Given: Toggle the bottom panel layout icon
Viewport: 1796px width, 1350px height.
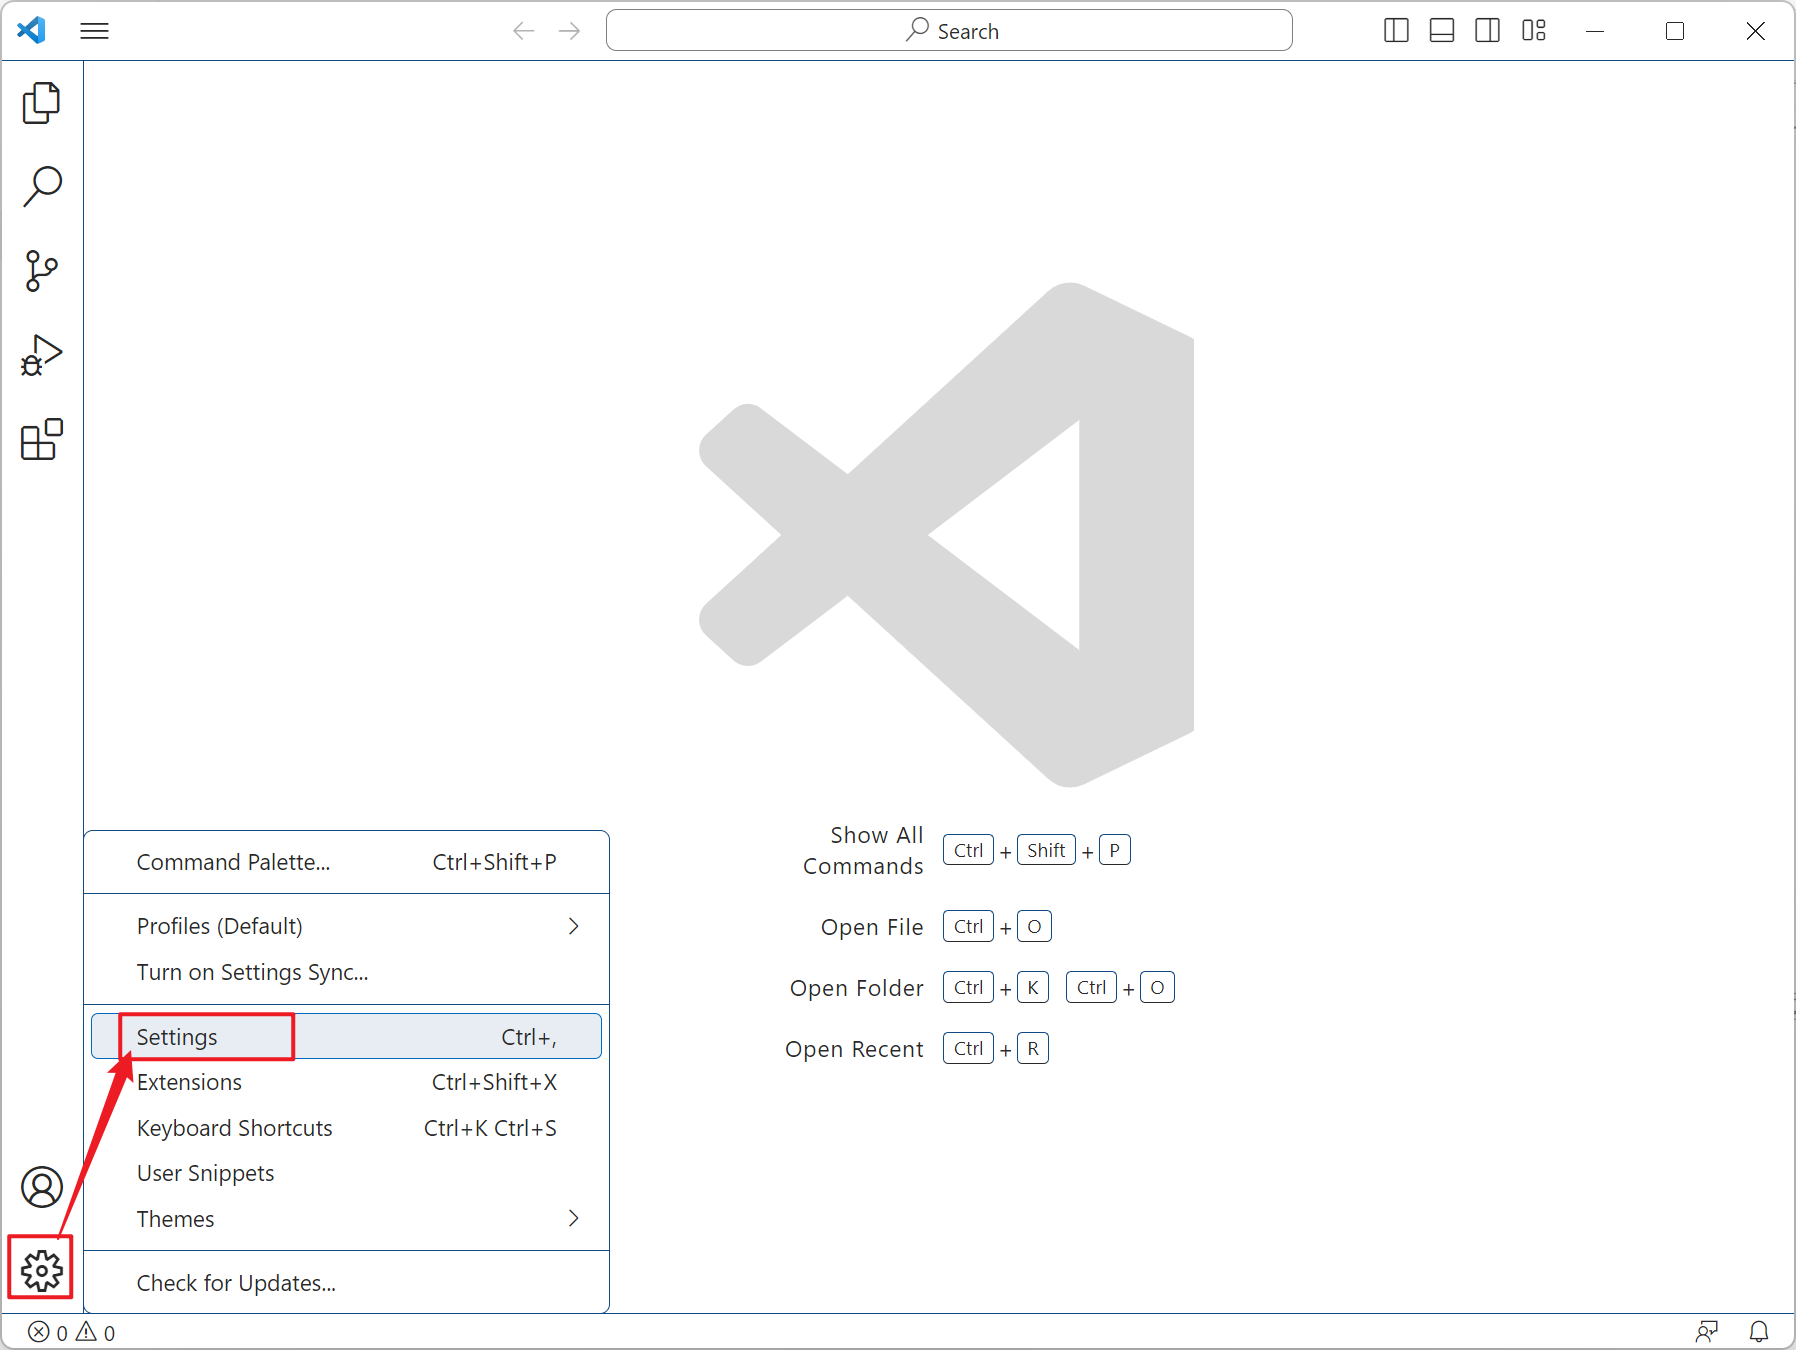Looking at the screenshot, I should point(1442,31).
